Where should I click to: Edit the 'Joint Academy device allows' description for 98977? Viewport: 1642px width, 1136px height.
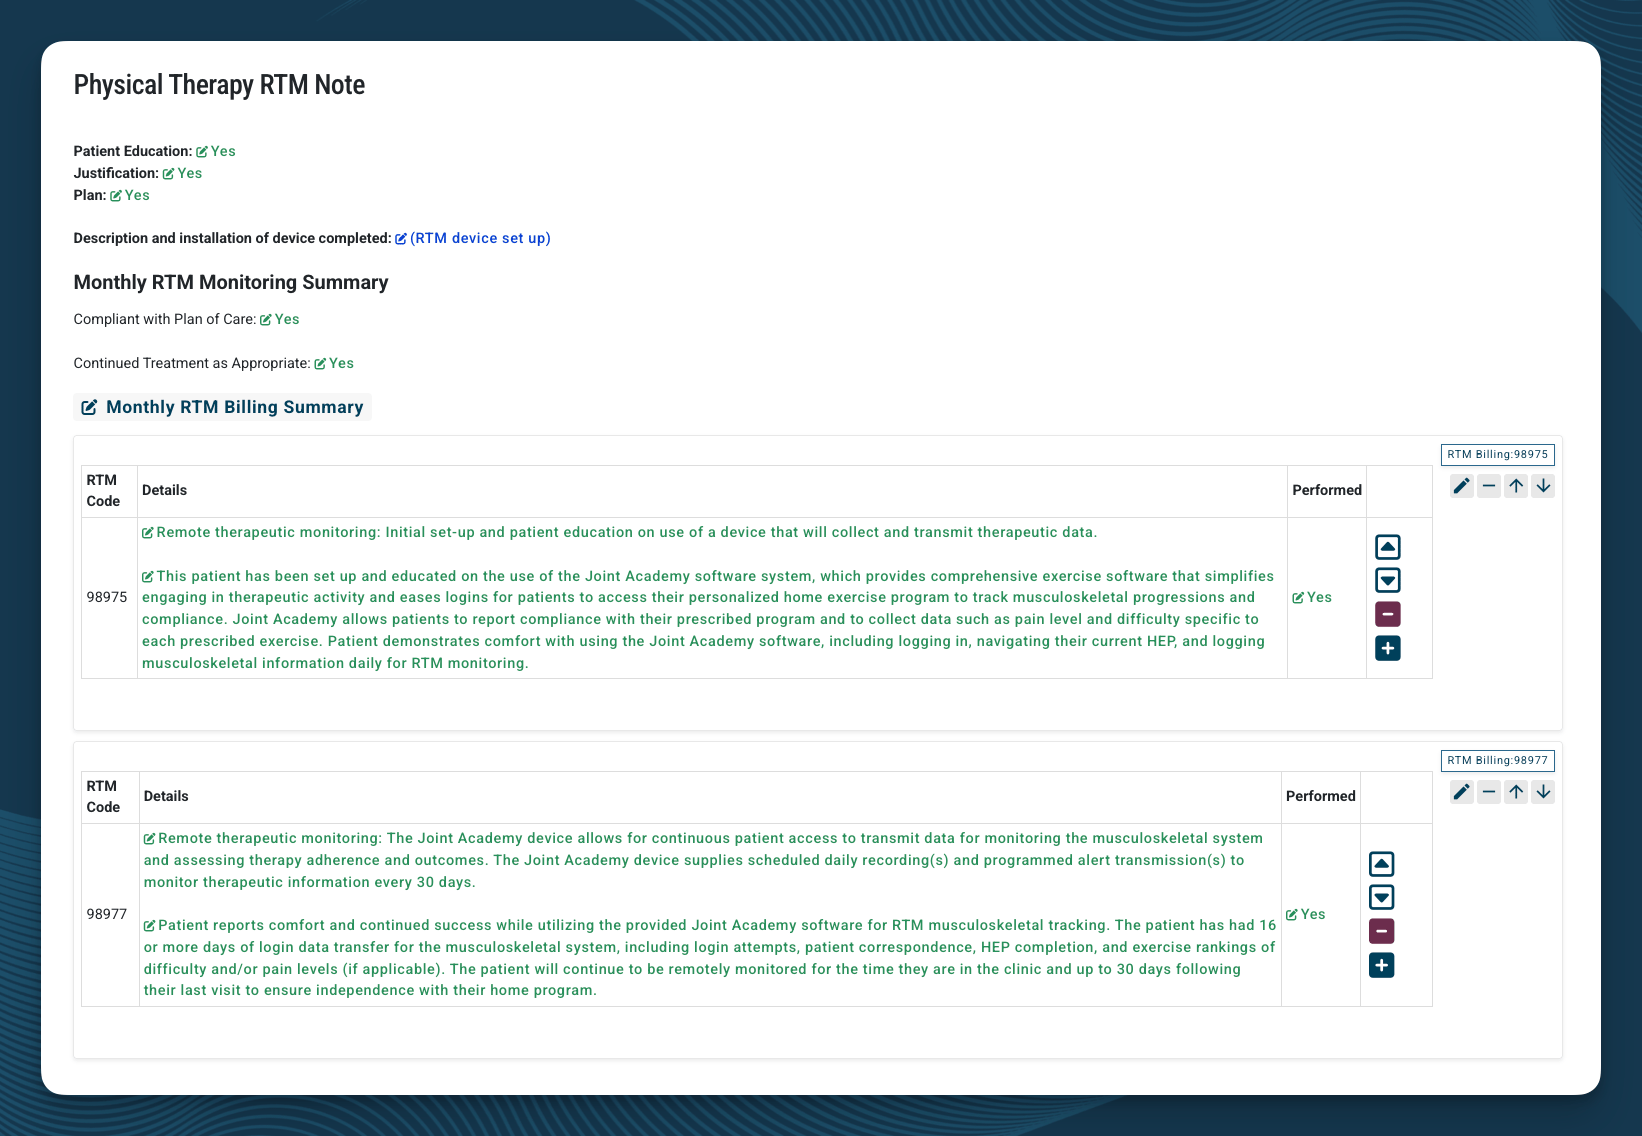[x=703, y=860]
